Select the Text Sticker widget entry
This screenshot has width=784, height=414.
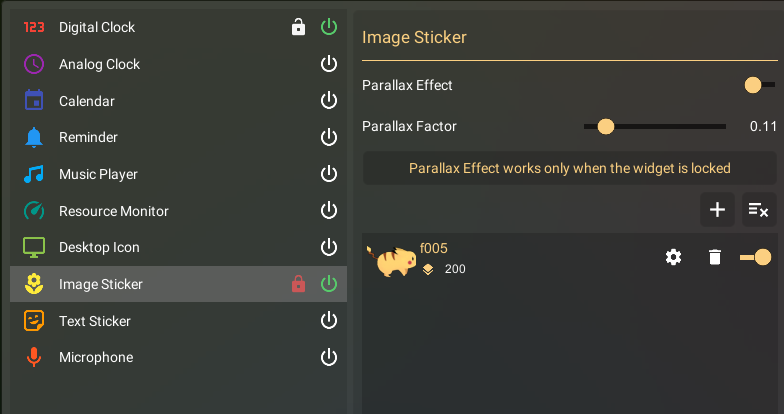tap(95, 321)
